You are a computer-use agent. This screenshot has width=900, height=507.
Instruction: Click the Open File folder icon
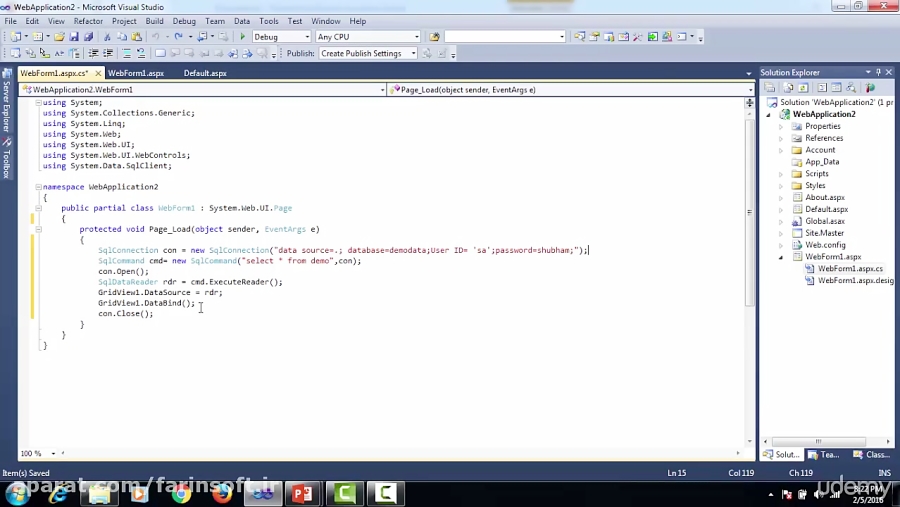pos(59,37)
